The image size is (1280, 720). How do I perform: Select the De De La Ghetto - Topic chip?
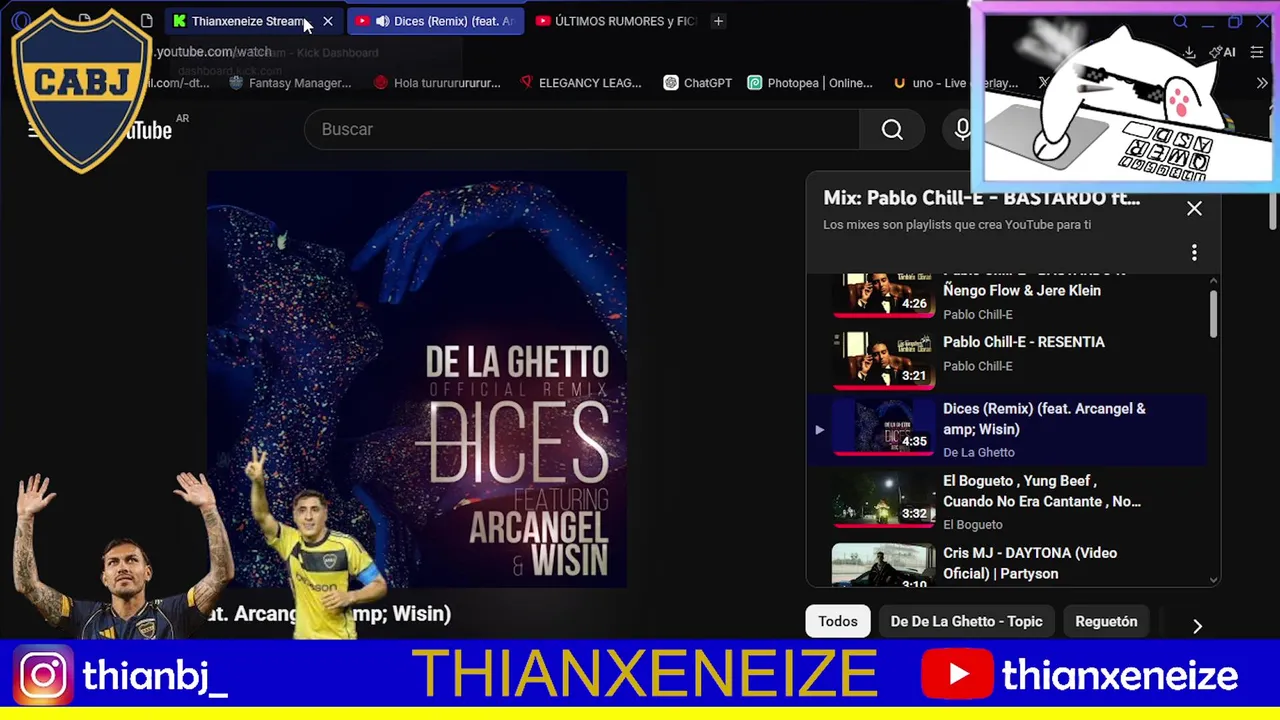click(966, 621)
